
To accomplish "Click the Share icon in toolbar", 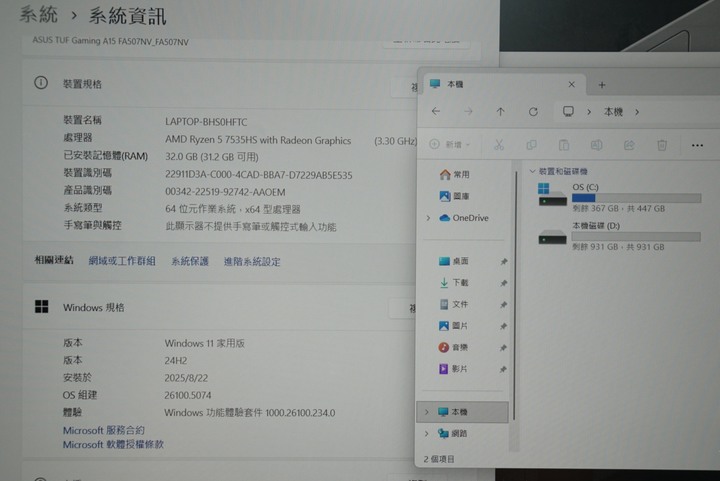I will tap(629, 145).
